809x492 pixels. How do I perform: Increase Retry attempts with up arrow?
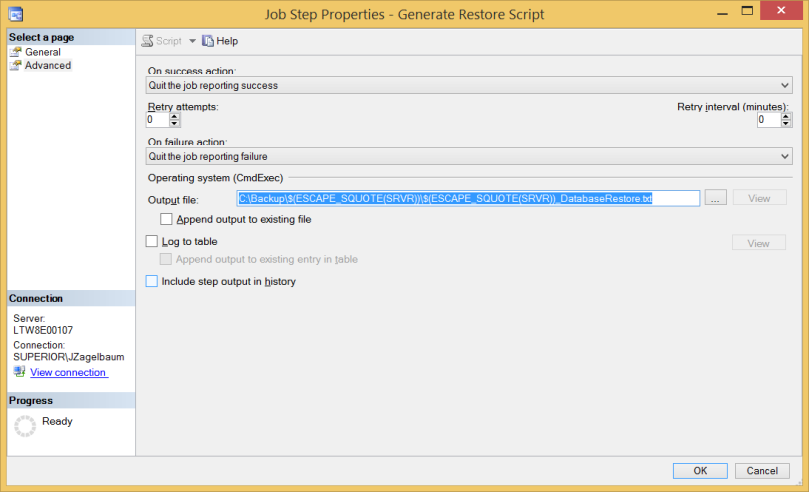click(x=174, y=117)
